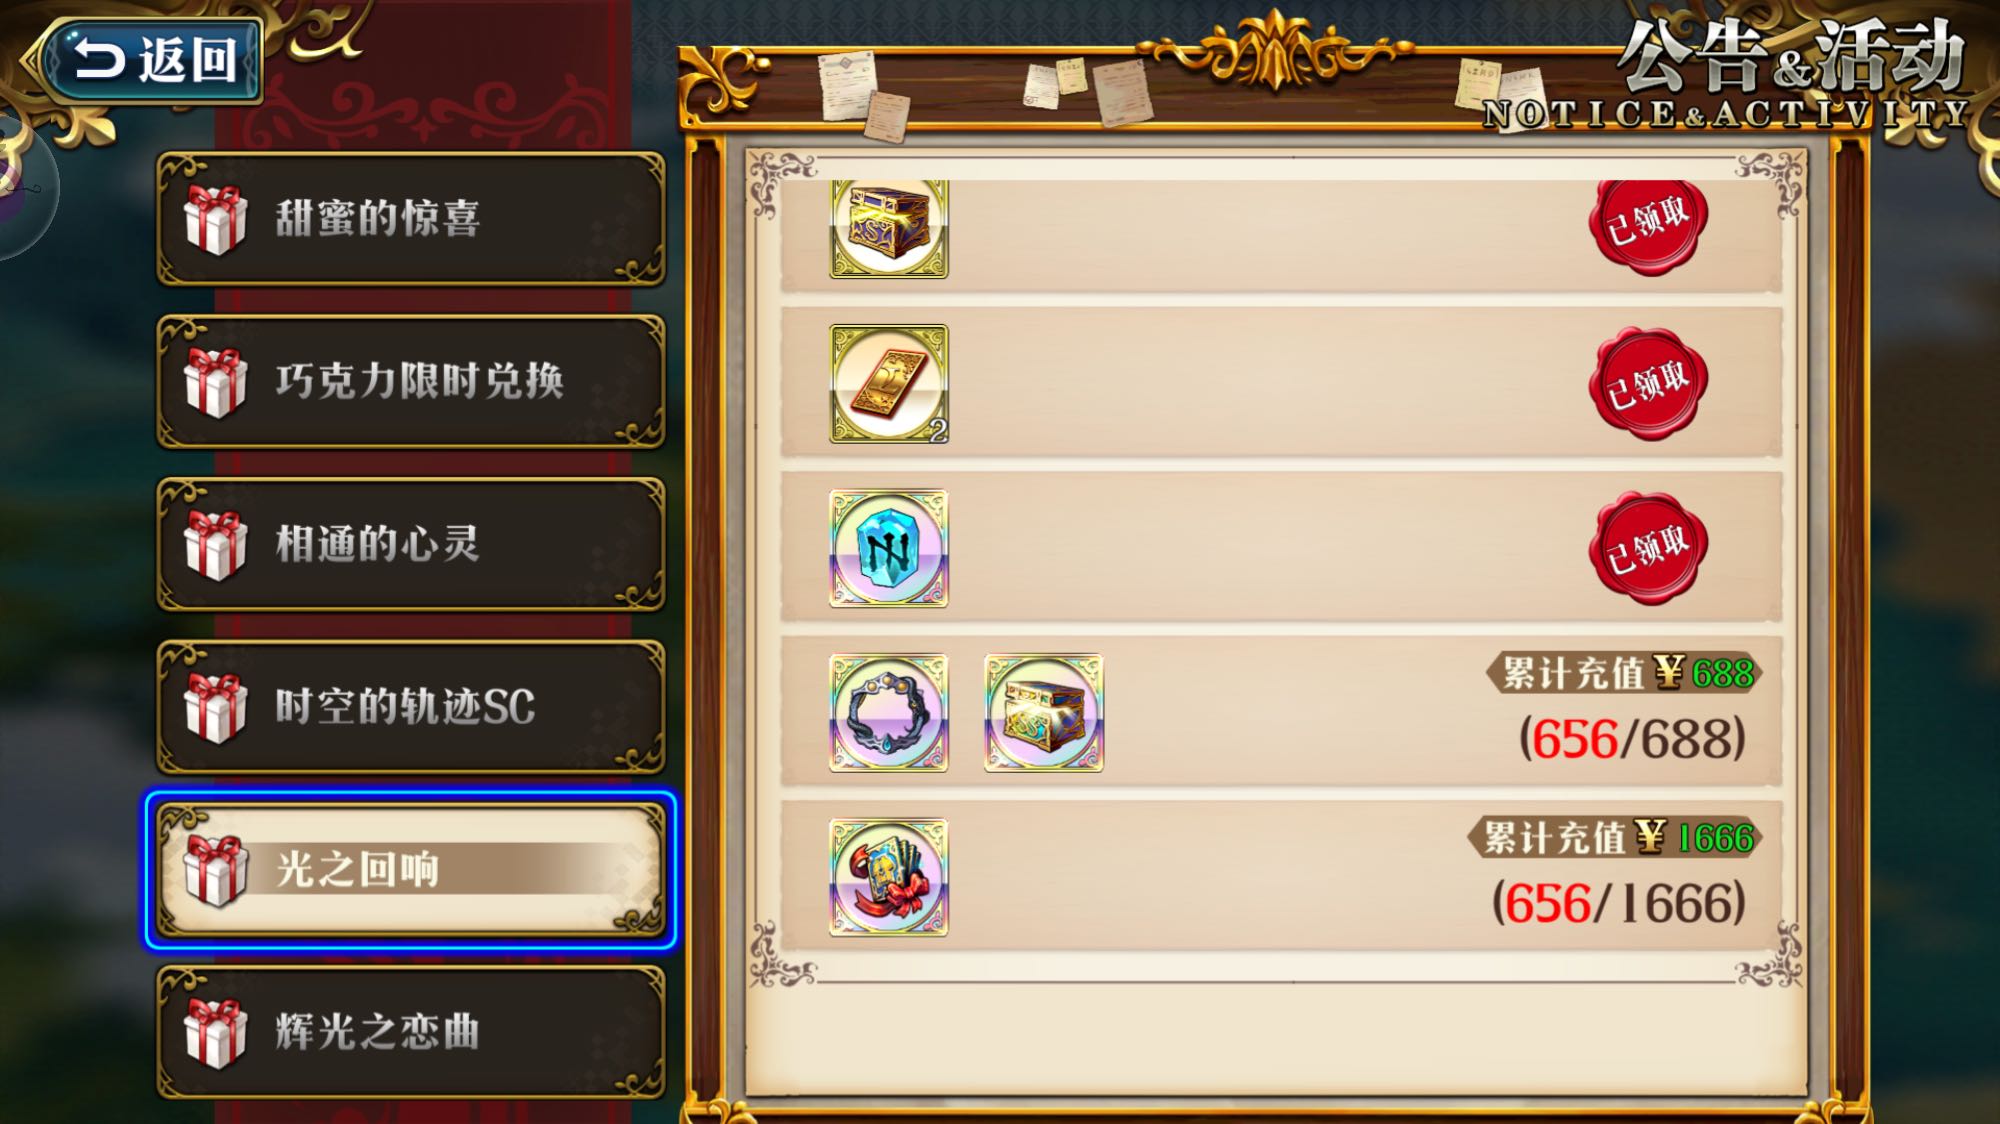Select the 相通的心灵 activity tab
This screenshot has width=2000, height=1124.
(x=410, y=545)
